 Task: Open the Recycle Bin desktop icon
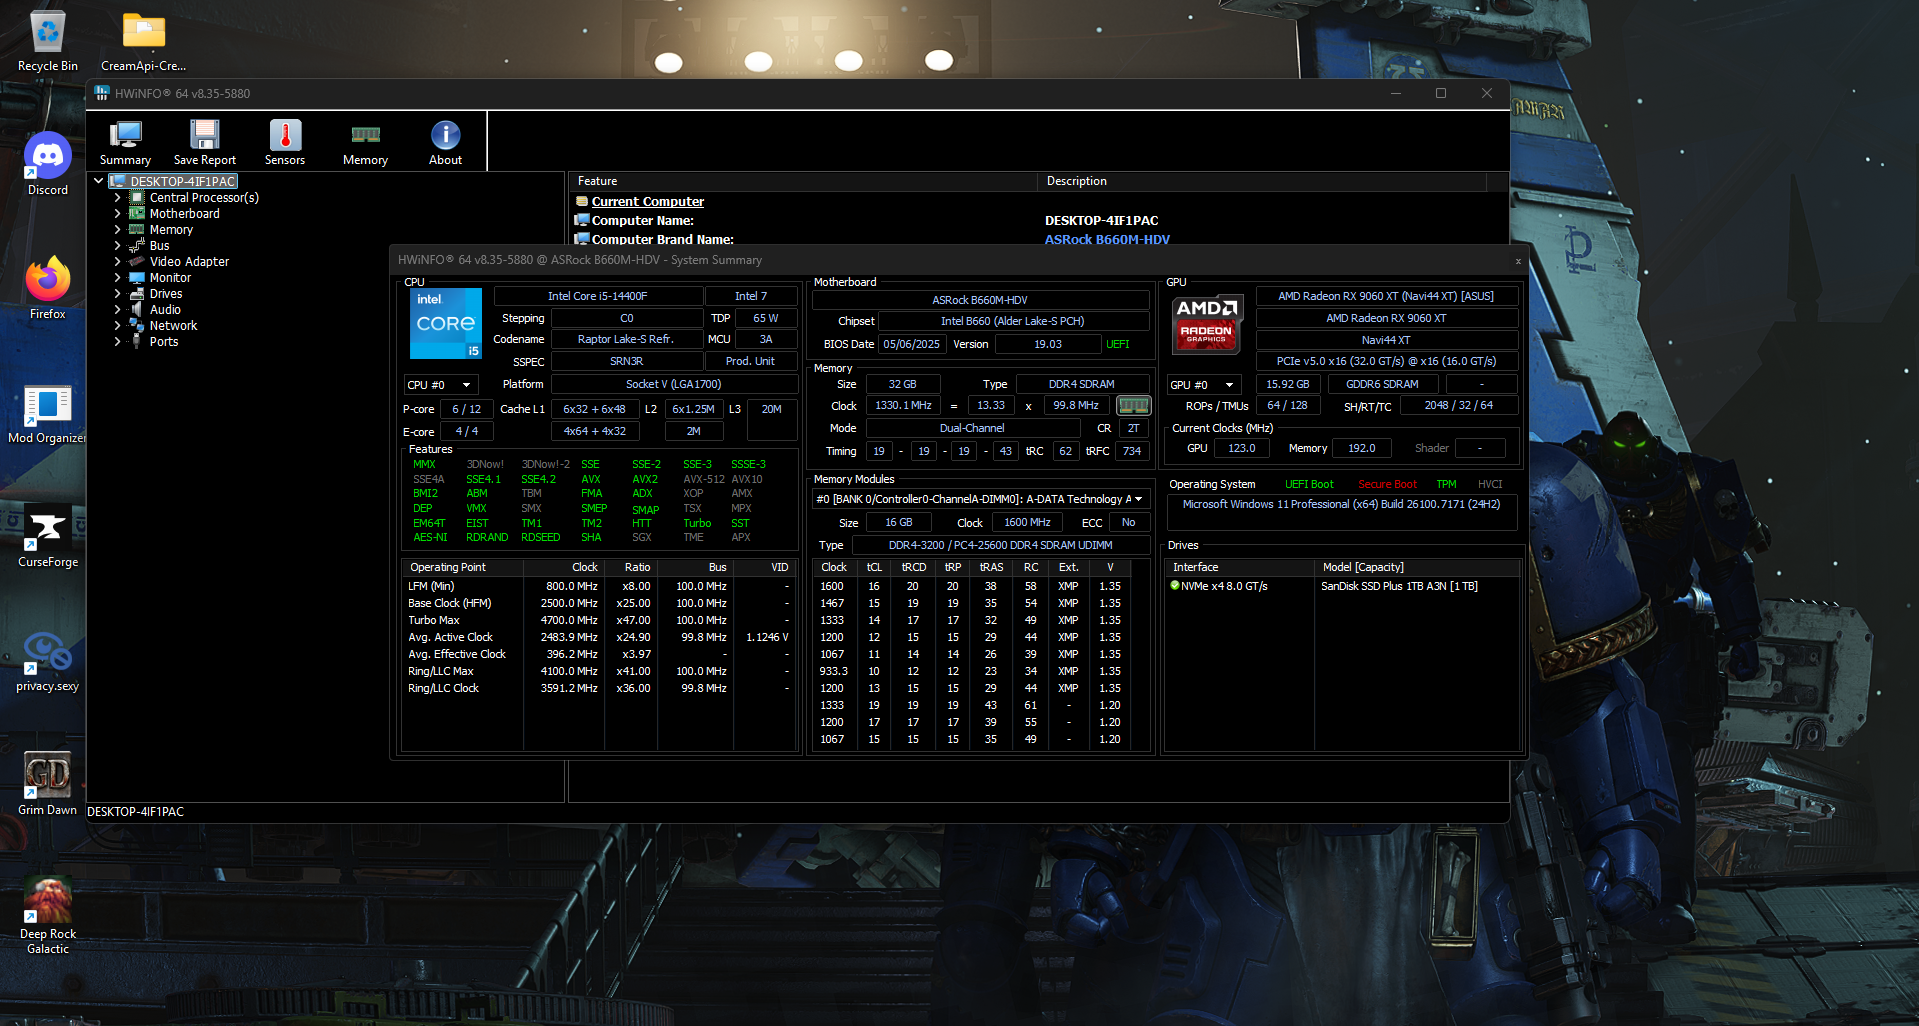pos(48,42)
